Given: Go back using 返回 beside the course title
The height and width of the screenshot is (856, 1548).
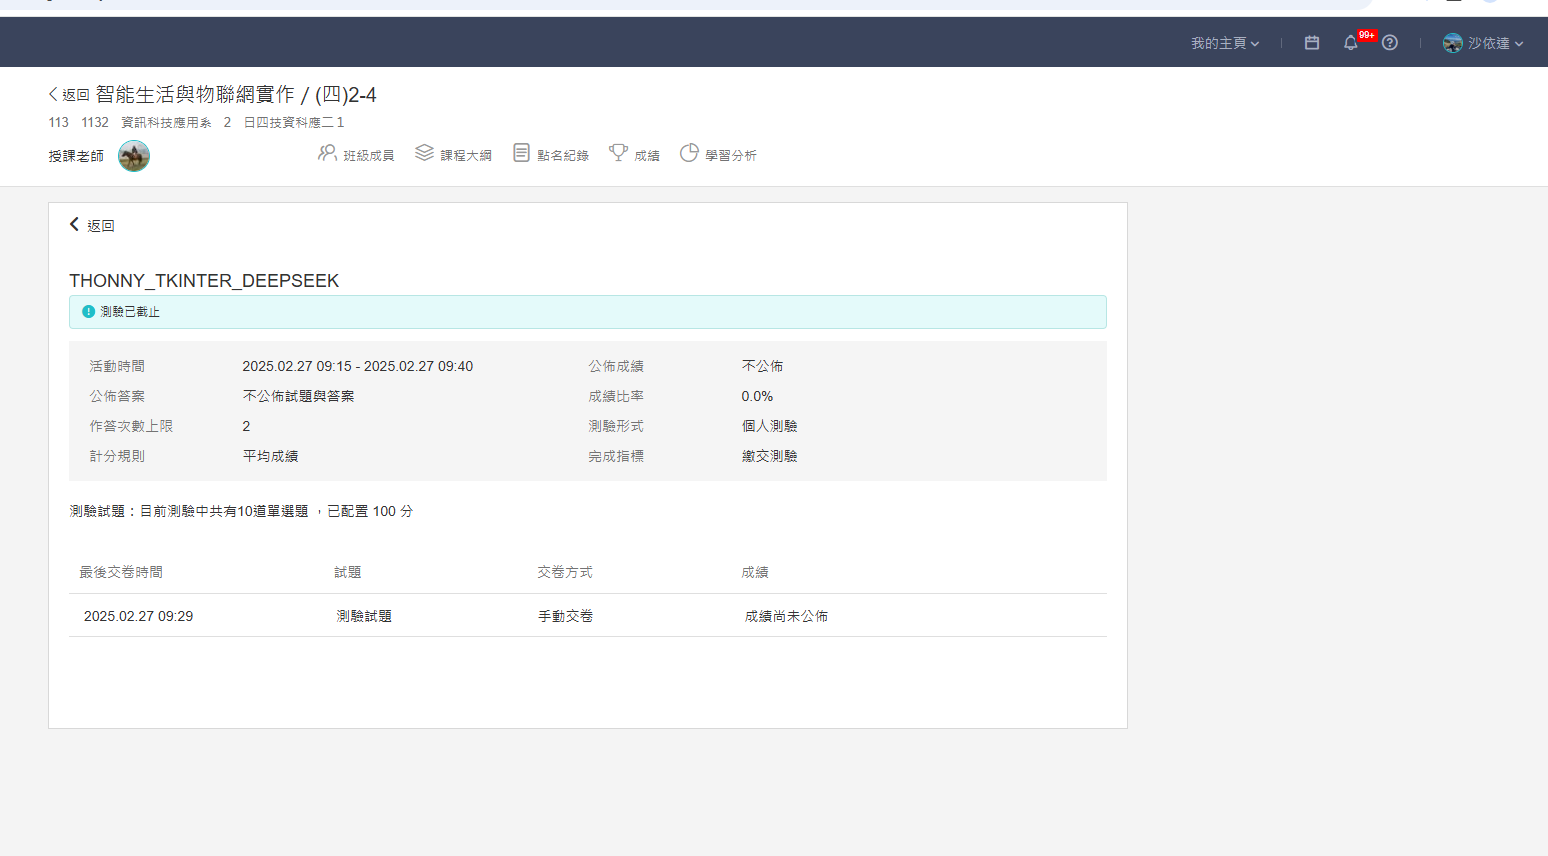Looking at the screenshot, I should pyautogui.click(x=69, y=95).
